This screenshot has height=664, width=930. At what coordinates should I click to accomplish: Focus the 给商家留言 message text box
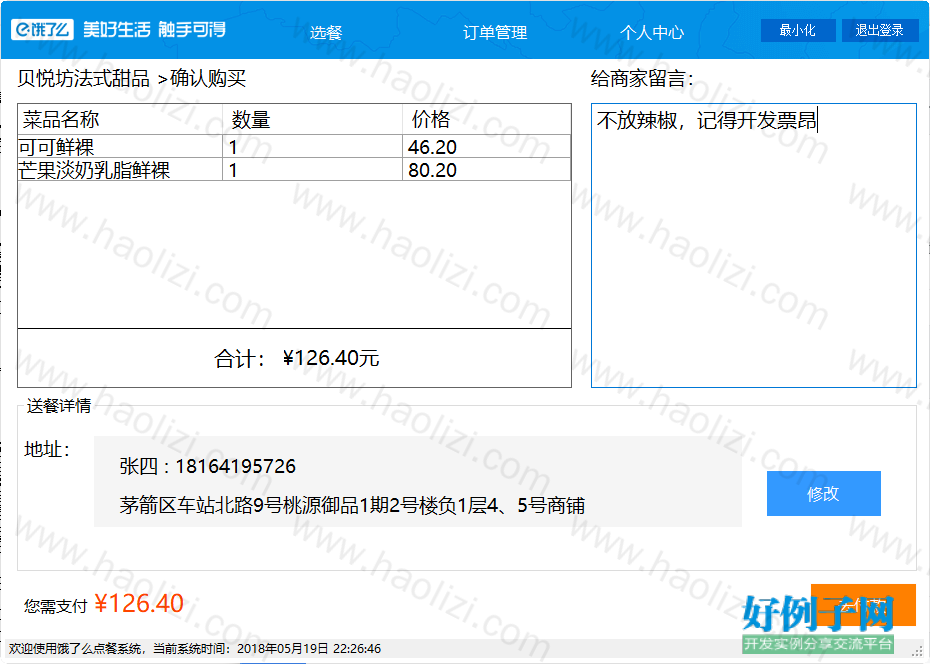coord(753,245)
